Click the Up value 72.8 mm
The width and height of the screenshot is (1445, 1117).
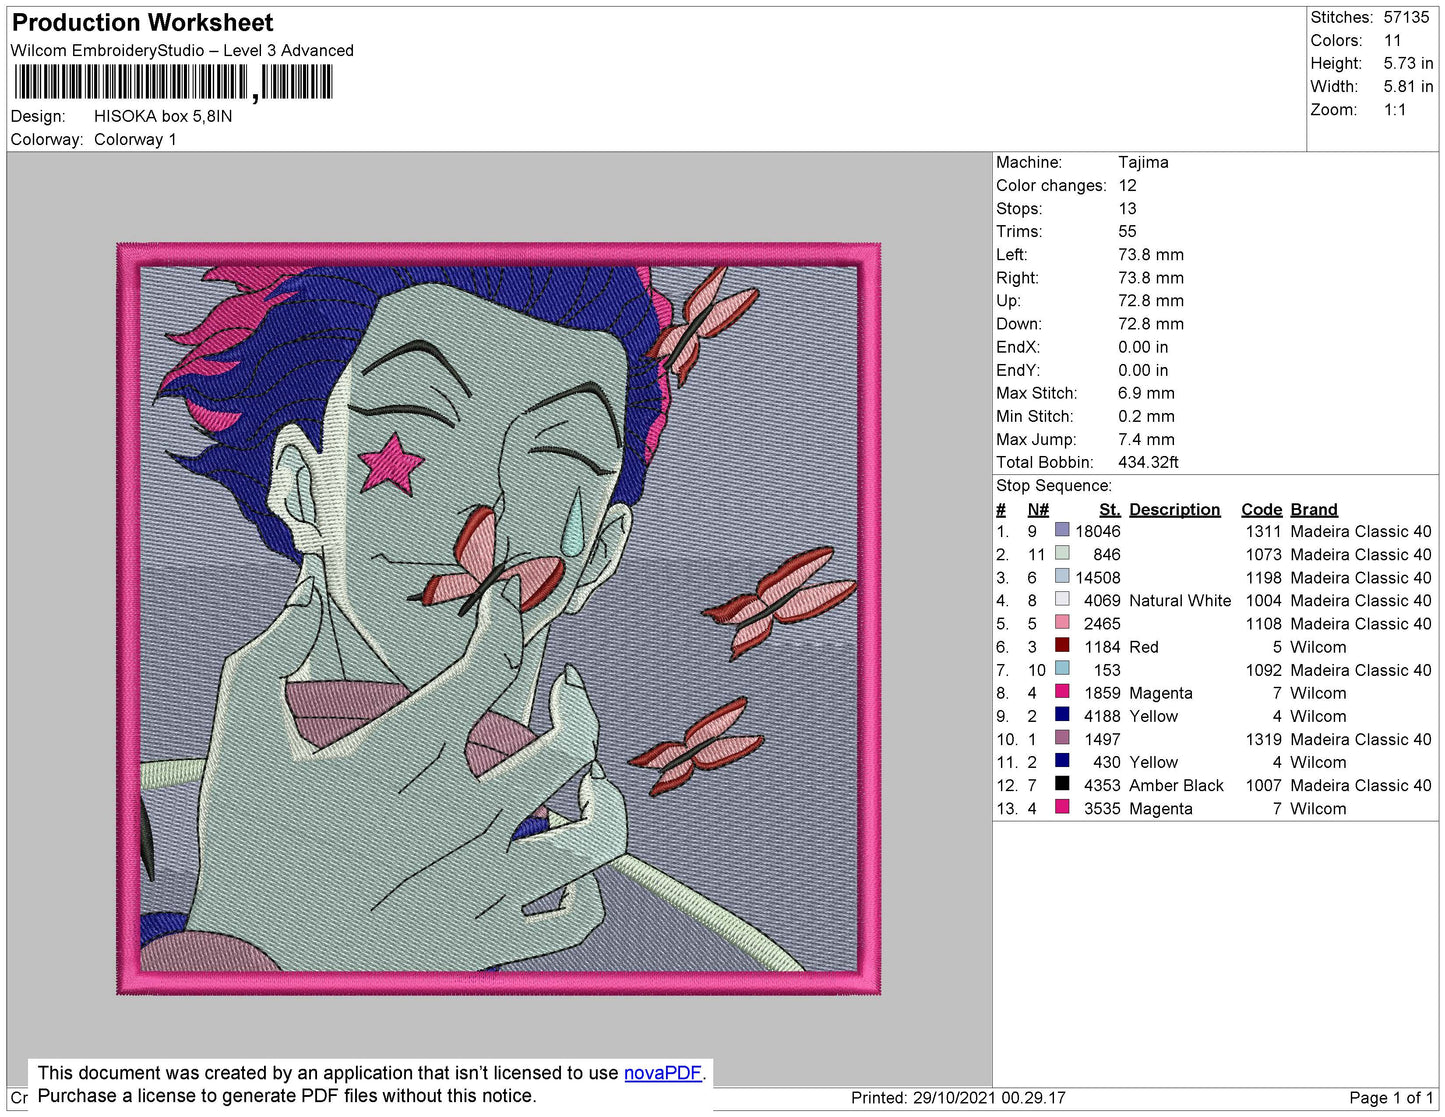click(1151, 300)
